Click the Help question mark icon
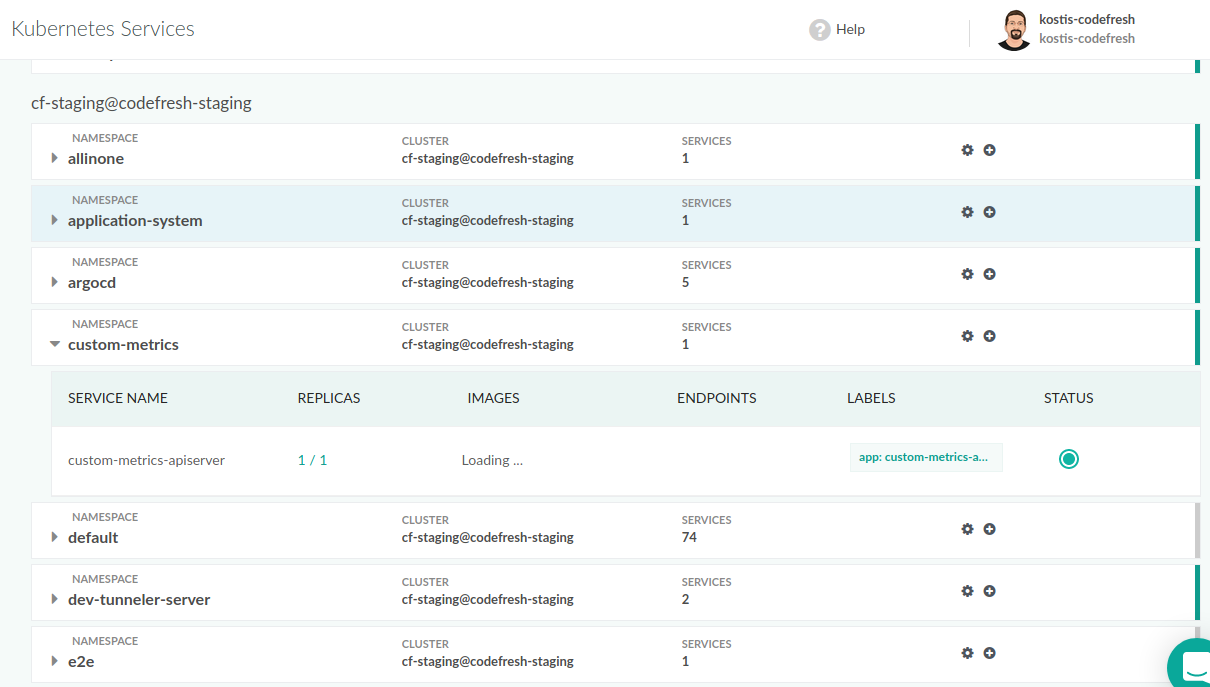This screenshot has width=1210, height=687. click(x=820, y=30)
